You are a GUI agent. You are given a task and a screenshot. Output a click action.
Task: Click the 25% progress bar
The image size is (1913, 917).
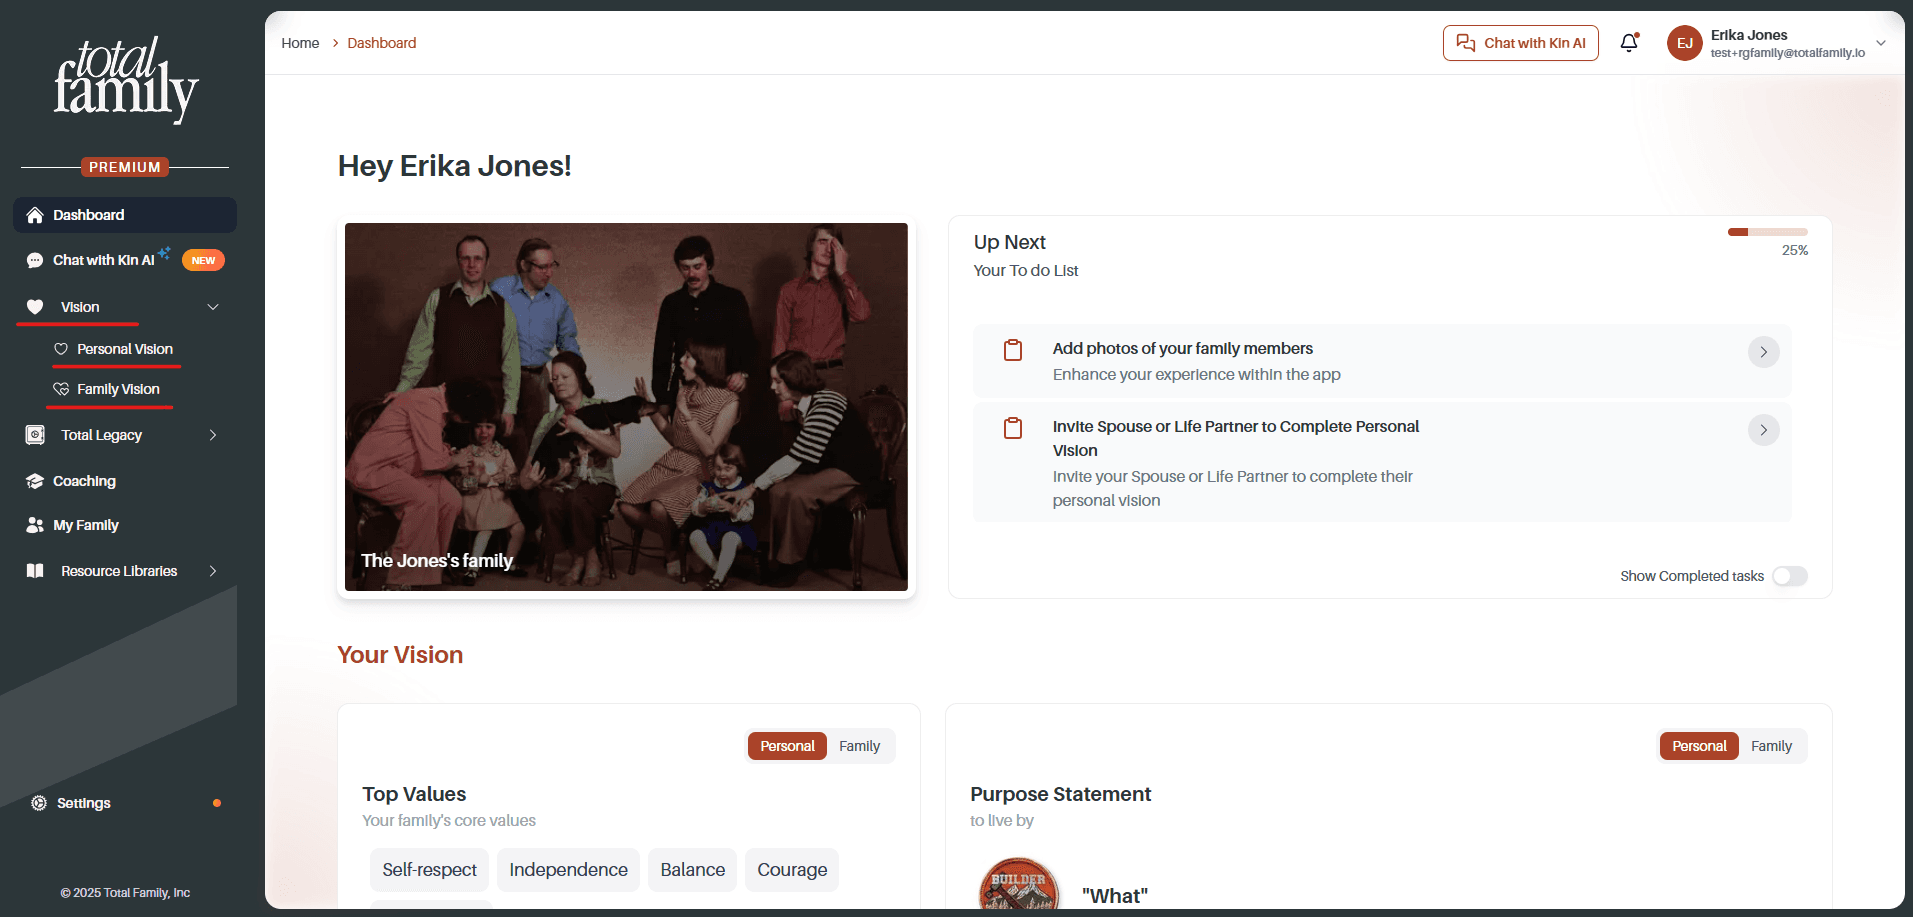[1767, 232]
